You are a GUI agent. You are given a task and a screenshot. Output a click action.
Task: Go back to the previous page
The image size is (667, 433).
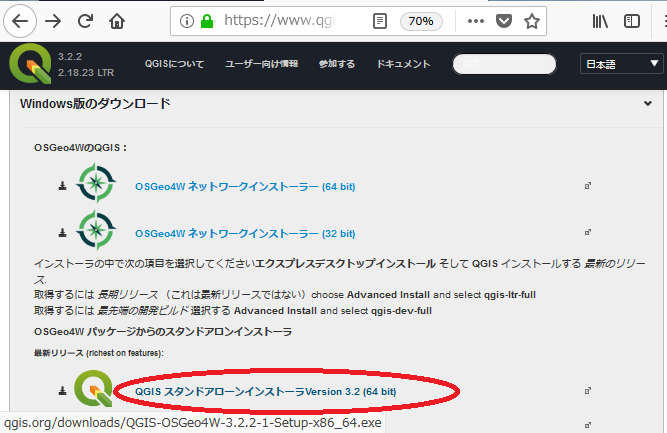[20, 21]
